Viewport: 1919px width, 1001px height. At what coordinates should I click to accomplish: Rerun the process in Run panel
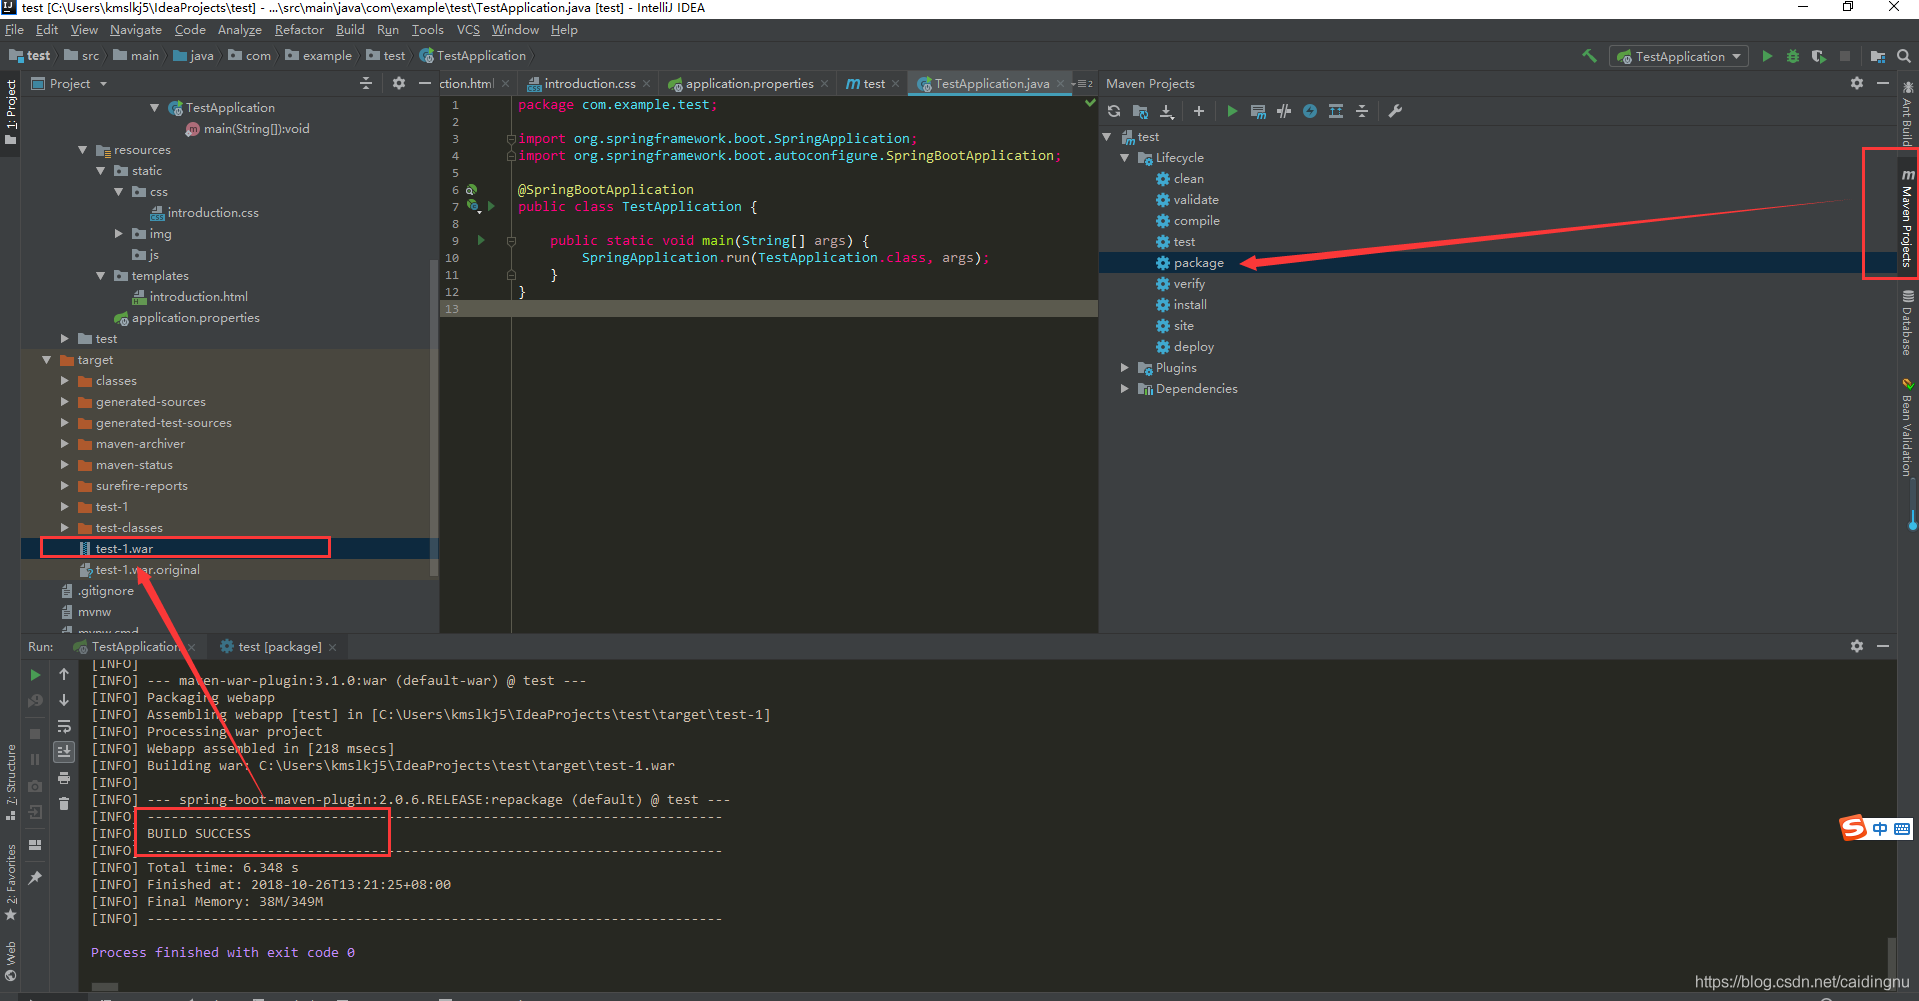(35, 675)
